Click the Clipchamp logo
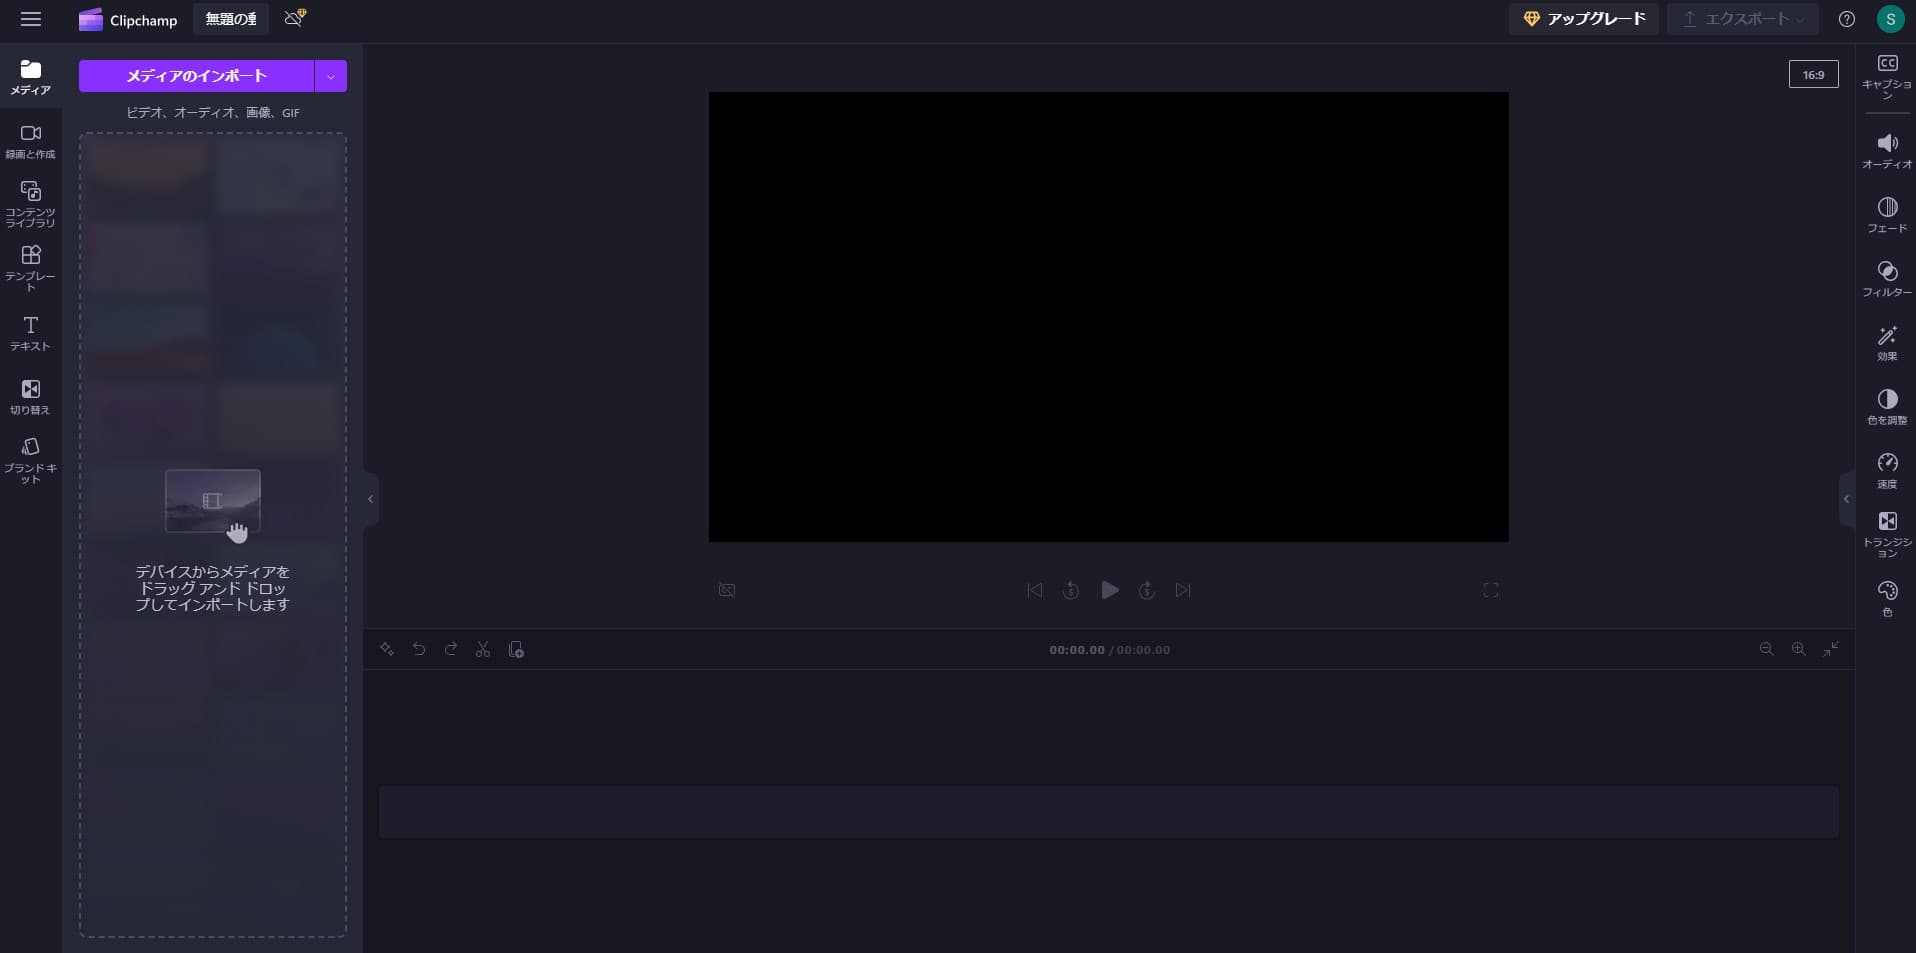This screenshot has height=953, width=1916. point(128,19)
